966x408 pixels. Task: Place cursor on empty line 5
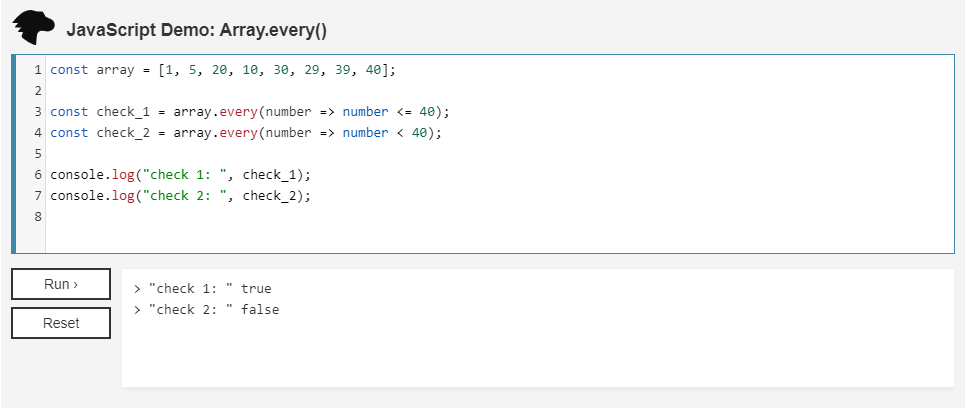(300, 154)
